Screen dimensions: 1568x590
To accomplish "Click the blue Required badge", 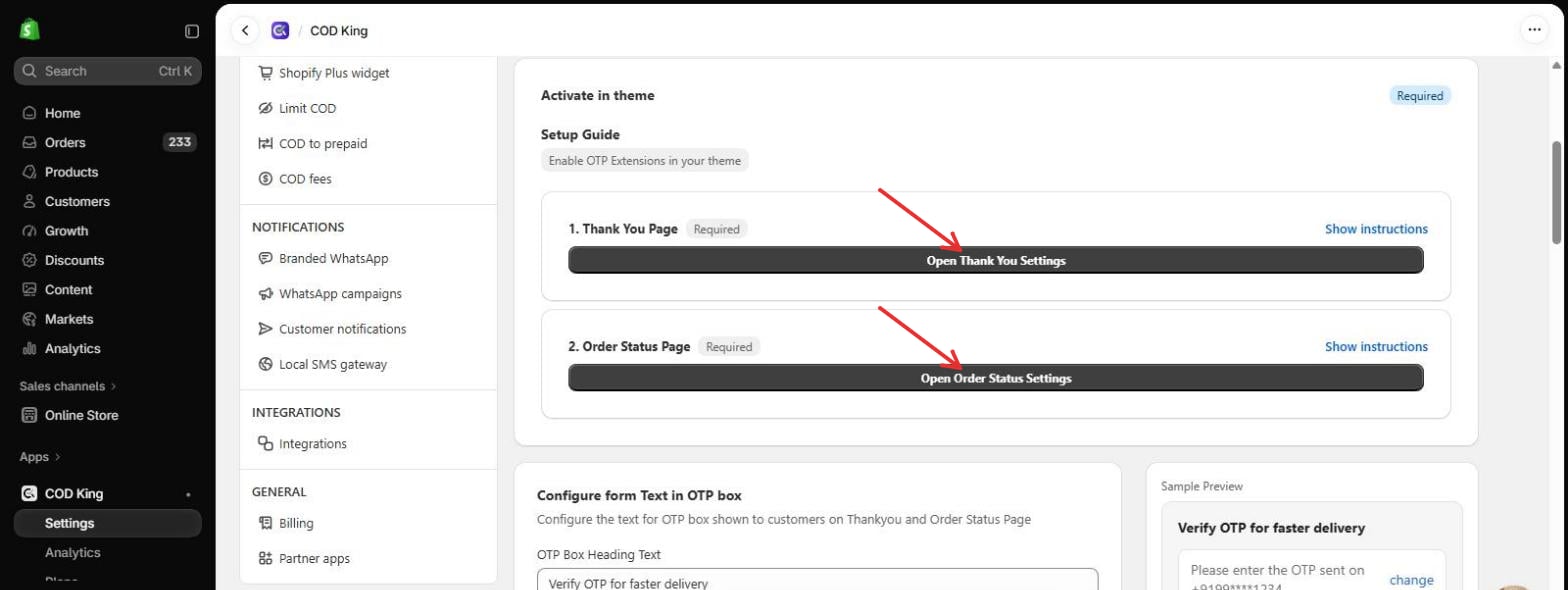I will (1419, 96).
